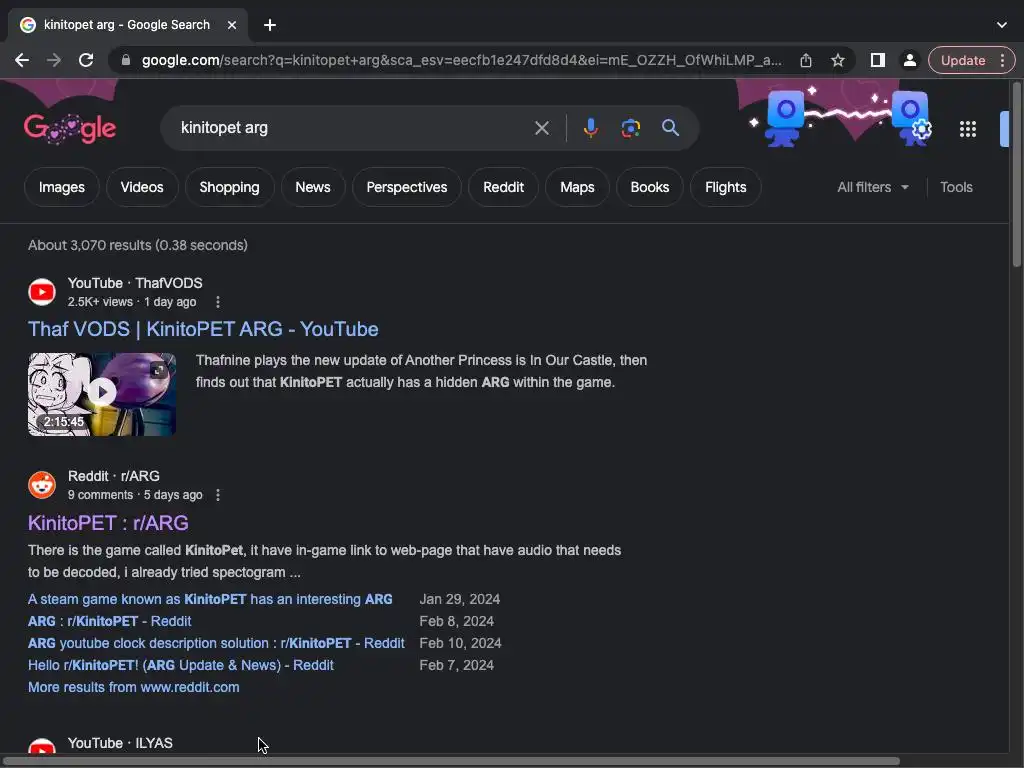Open more options for ThafVODS result
1024x768 pixels.
click(218, 302)
